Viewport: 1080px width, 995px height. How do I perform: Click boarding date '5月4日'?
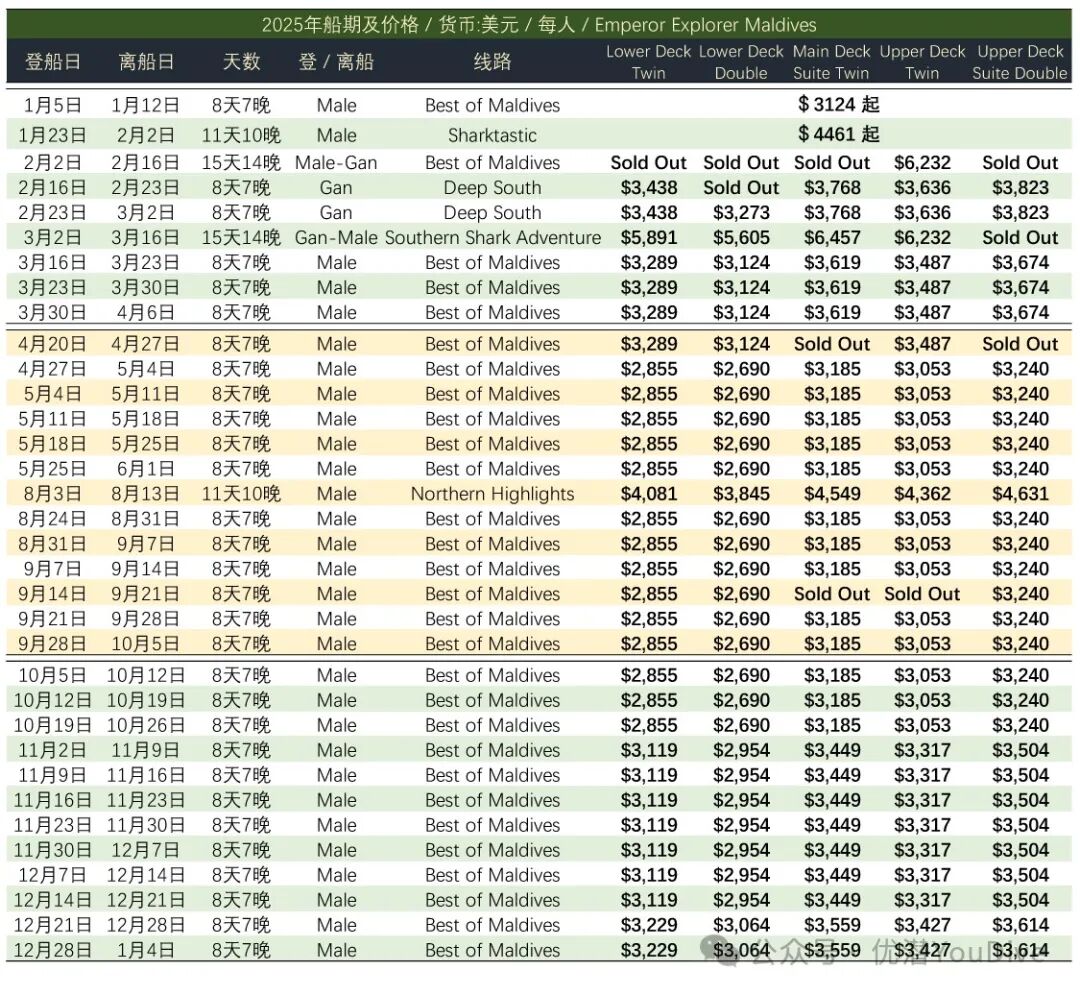tap(53, 394)
